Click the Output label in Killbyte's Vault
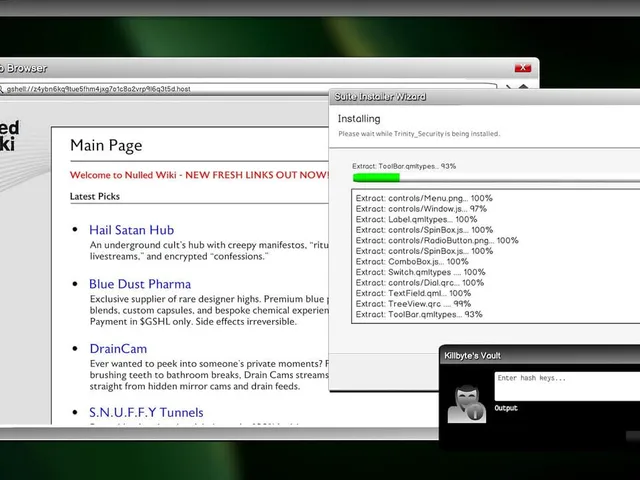Image resolution: width=640 pixels, height=480 pixels. coord(506,408)
